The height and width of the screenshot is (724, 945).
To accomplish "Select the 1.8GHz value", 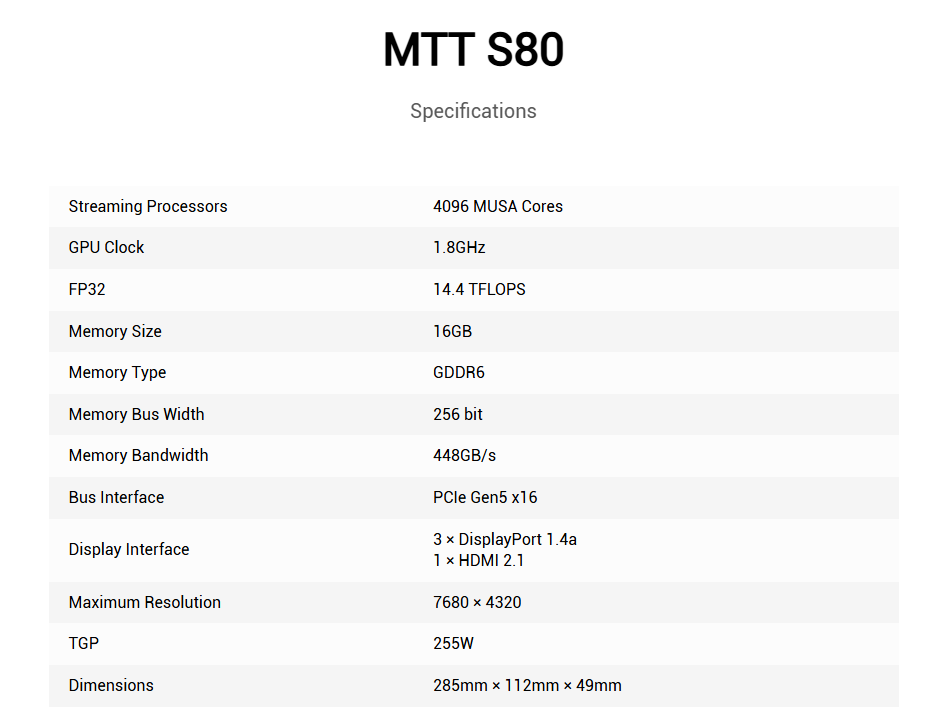I will (459, 247).
